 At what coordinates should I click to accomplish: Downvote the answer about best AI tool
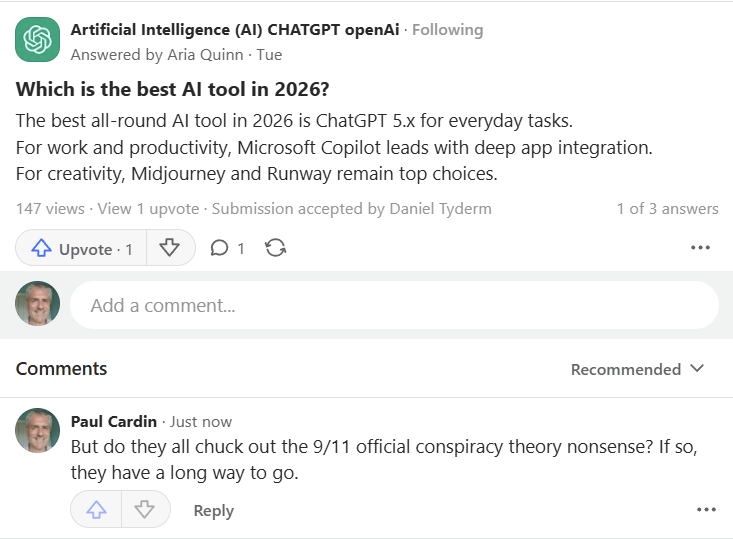pyautogui.click(x=170, y=248)
